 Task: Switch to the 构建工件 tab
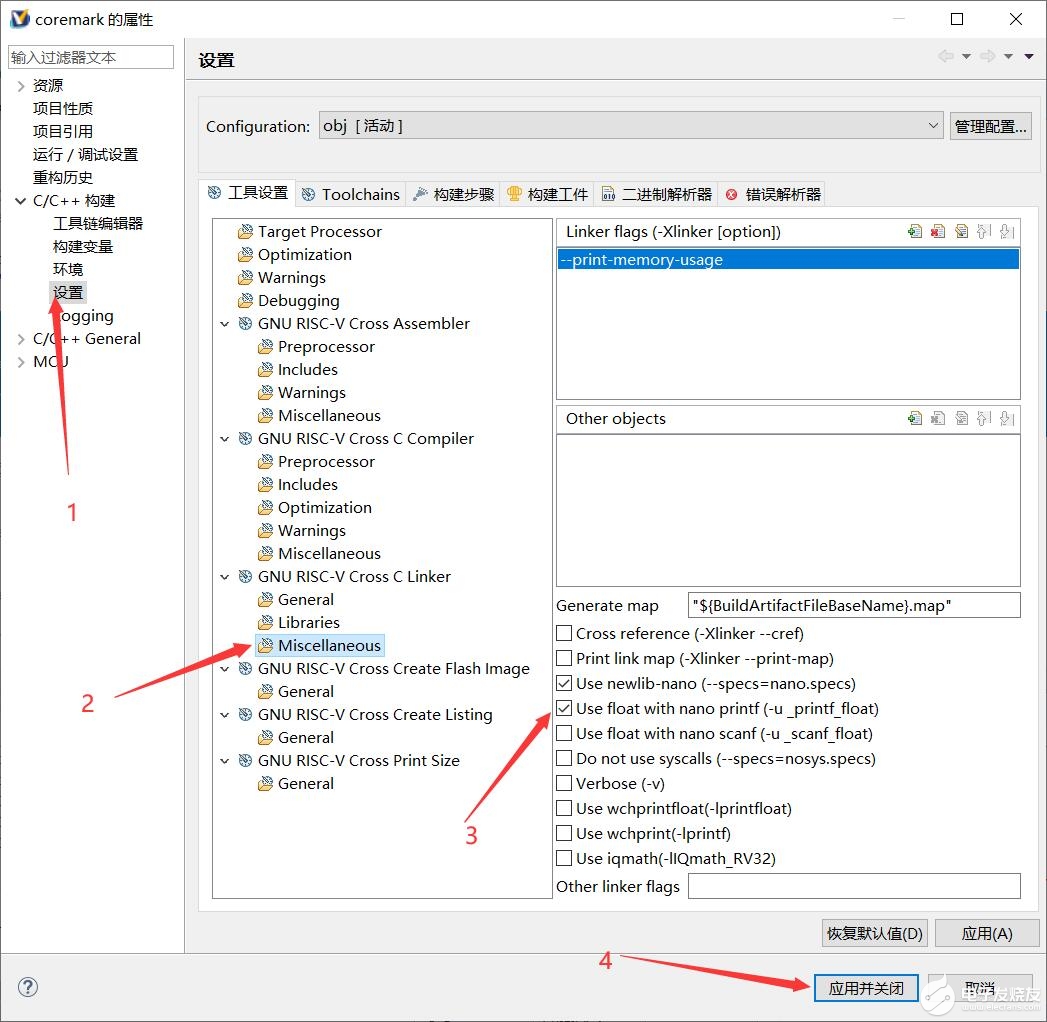pos(548,194)
